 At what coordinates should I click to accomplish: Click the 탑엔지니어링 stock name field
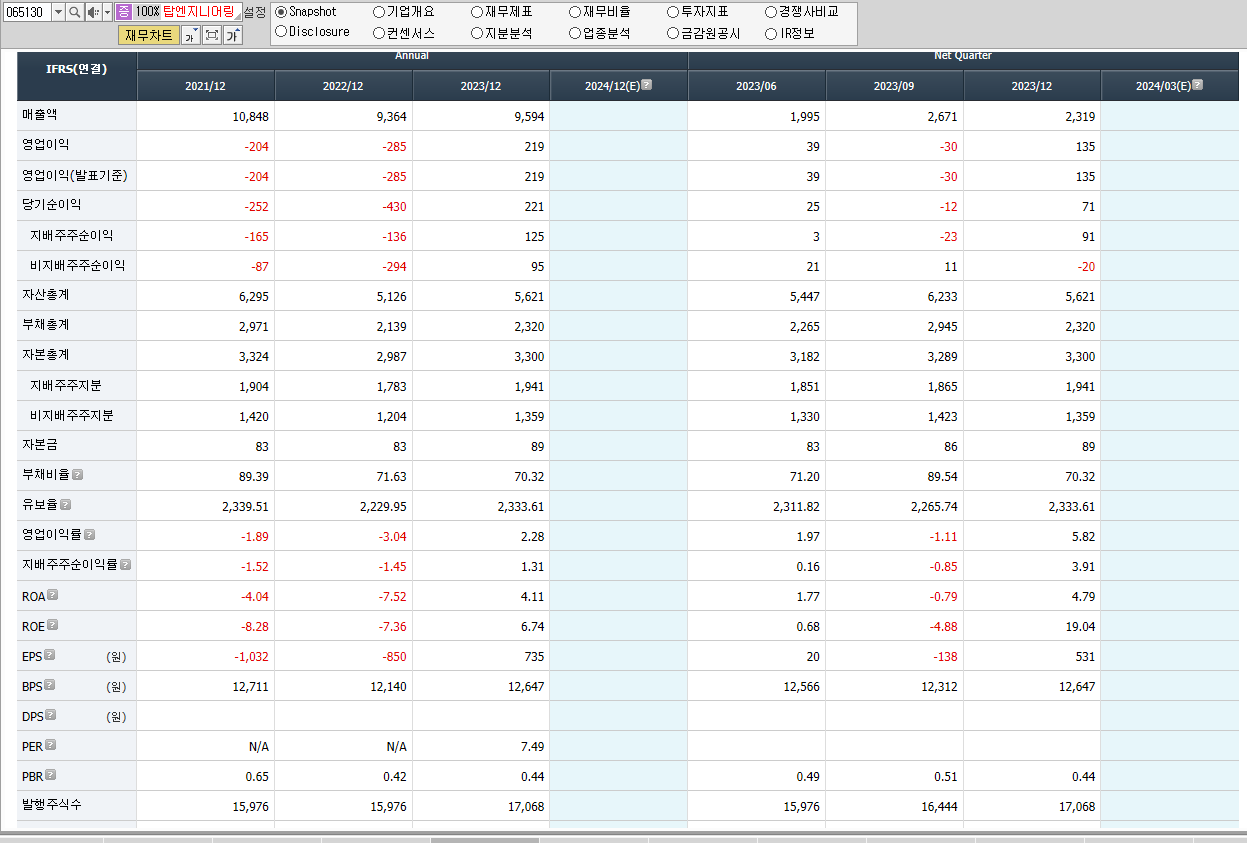pos(201,12)
